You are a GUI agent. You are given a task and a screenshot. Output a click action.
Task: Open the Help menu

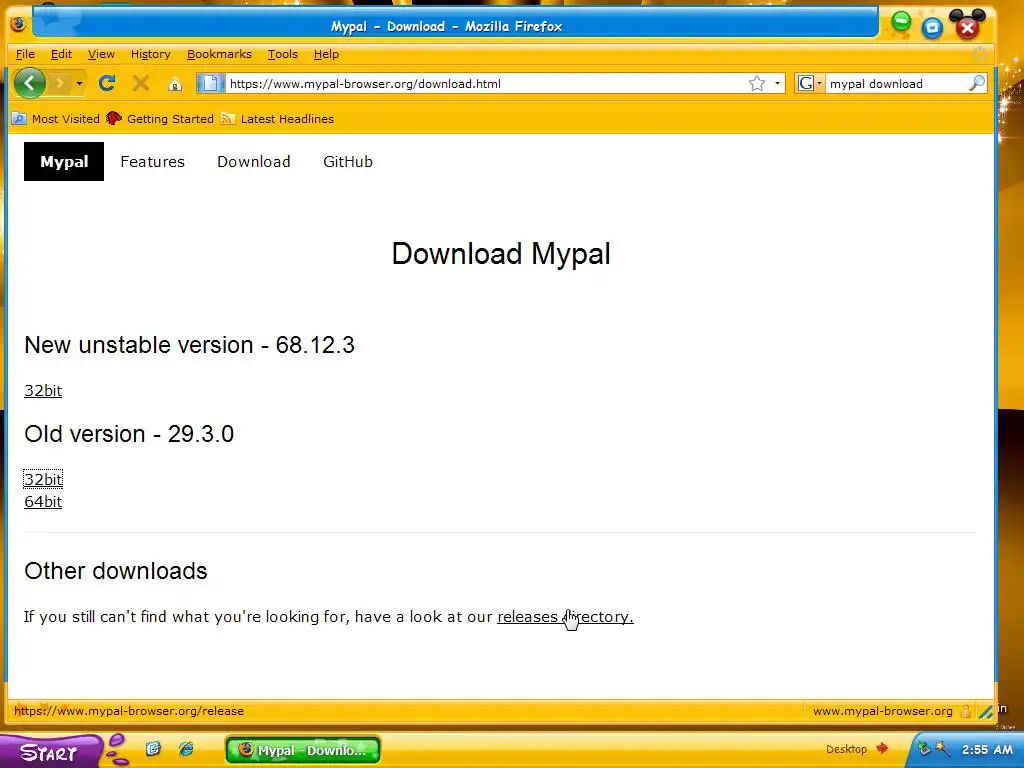pos(326,54)
